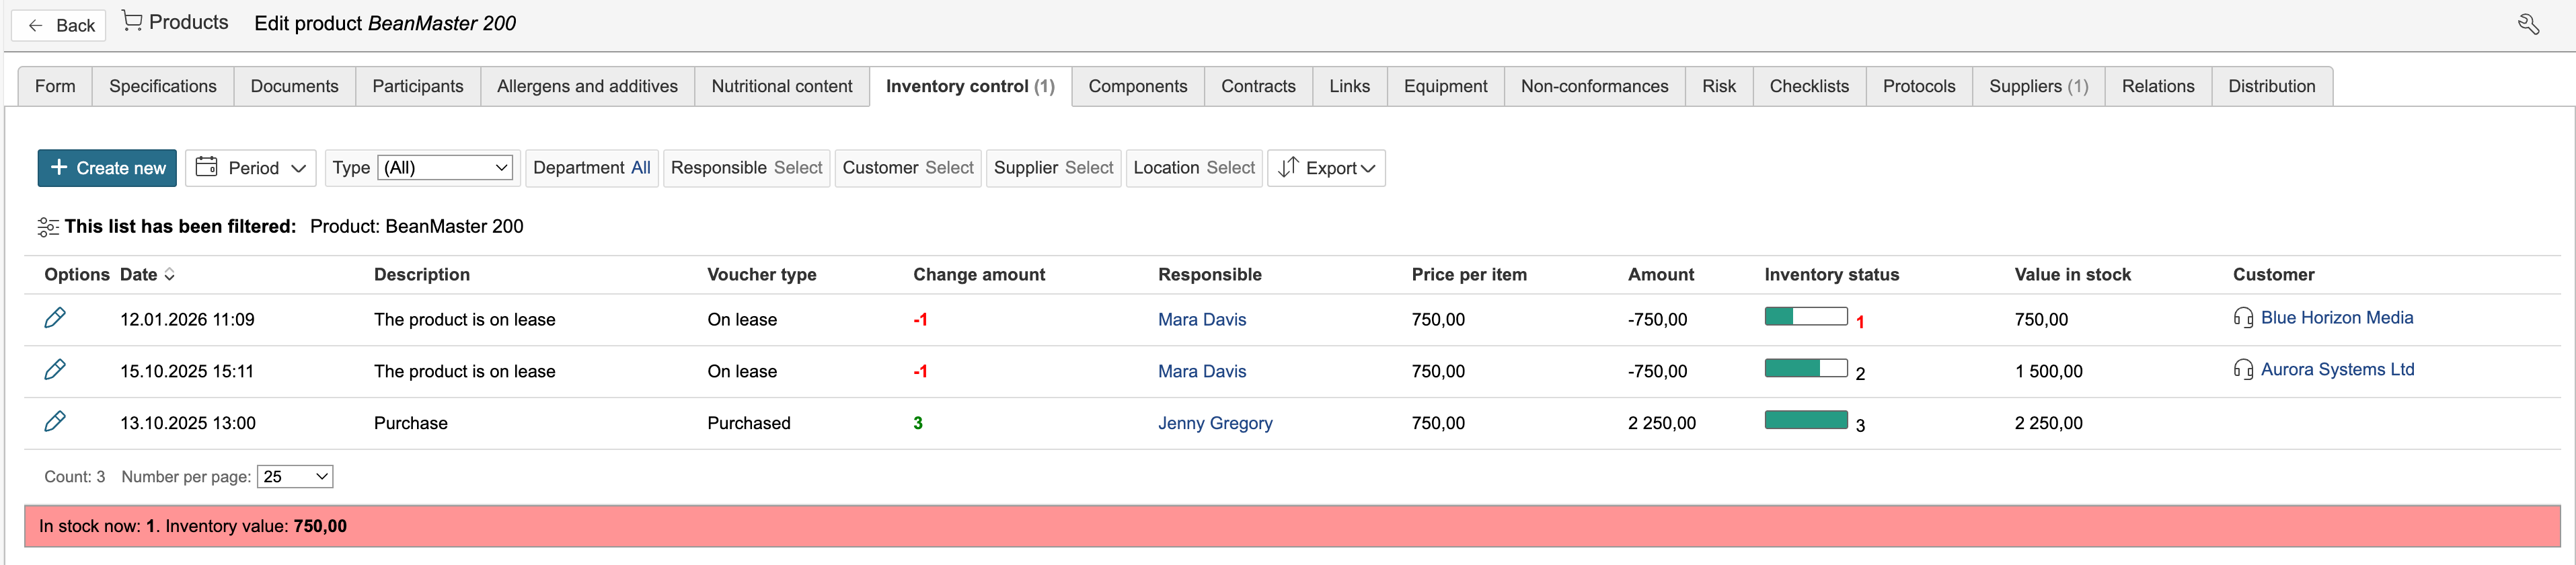Open the Checklists tab
Image resolution: width=2576 pixels, height=565 pixels.
[x=1810, y=86]
